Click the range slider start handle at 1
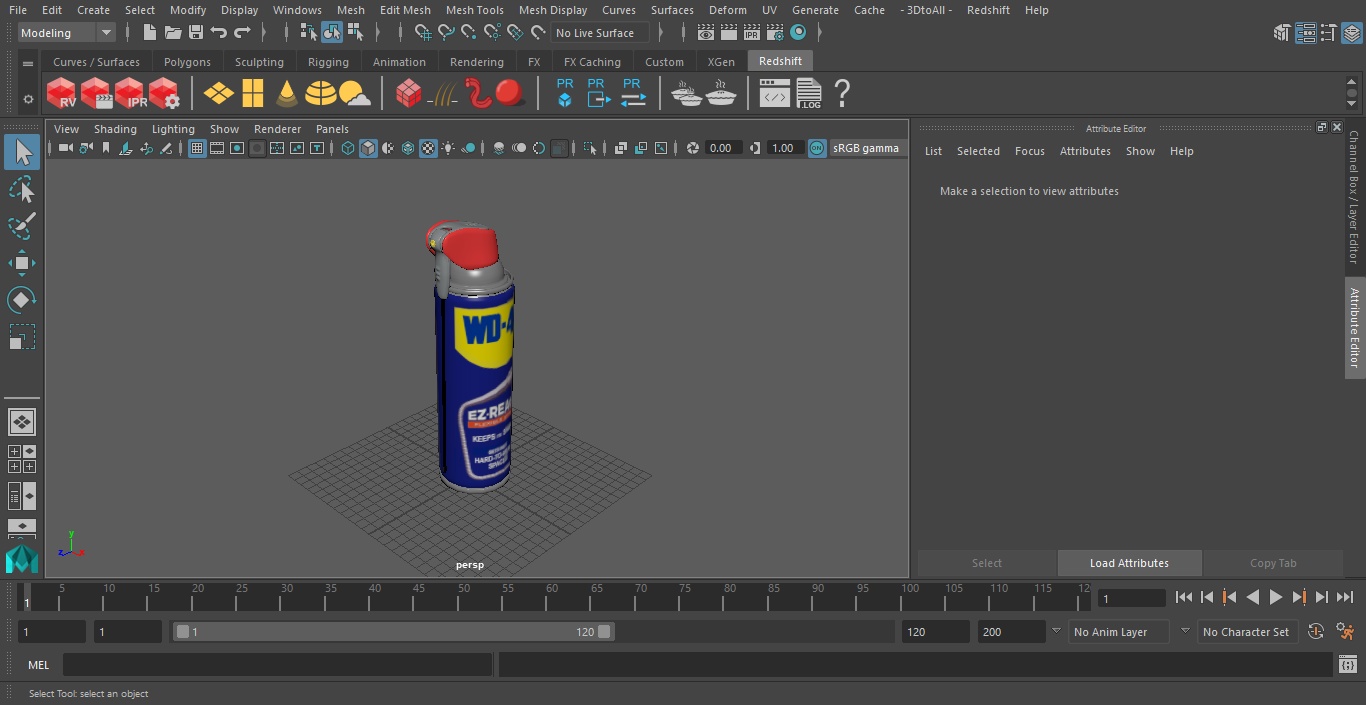The image size is (1366, 705). click(183, 632)
